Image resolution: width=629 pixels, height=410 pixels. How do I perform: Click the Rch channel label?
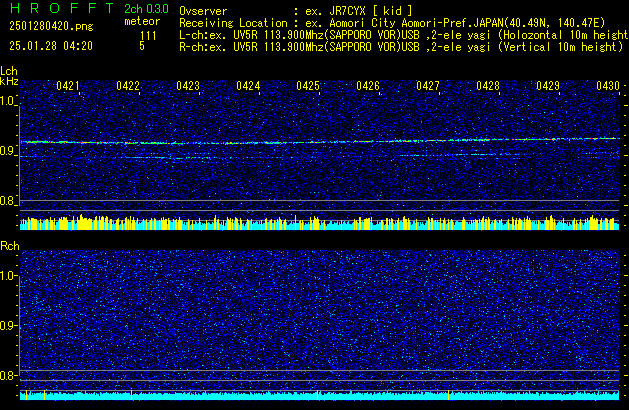10,246
